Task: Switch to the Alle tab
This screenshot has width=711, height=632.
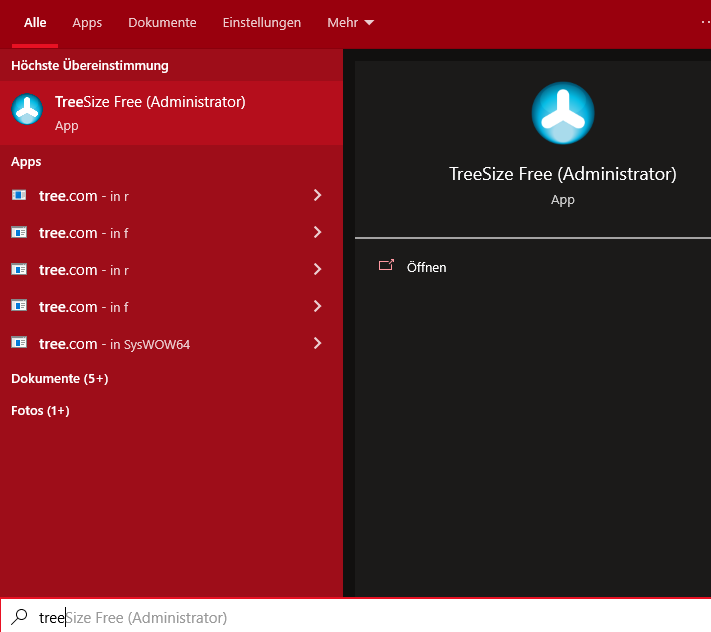Action: [x=35, y=23]
